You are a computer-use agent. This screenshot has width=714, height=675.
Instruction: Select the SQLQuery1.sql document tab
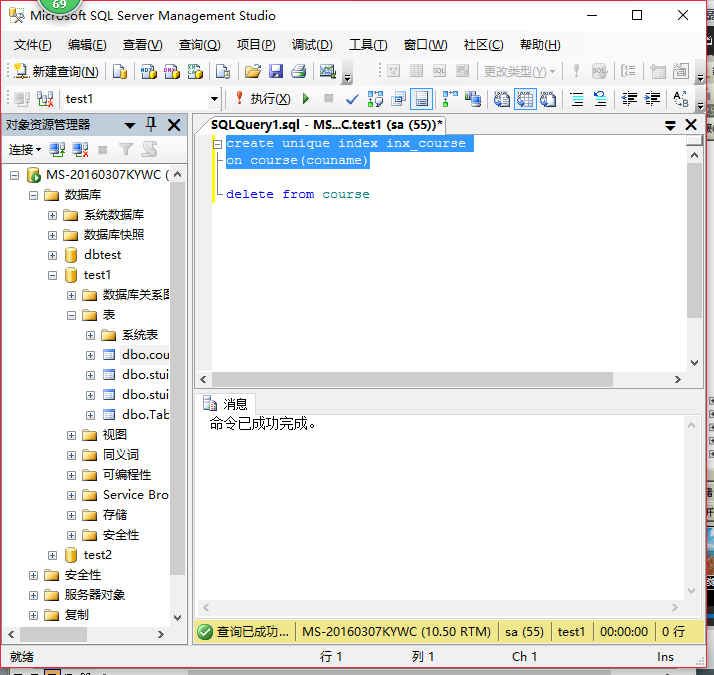pos(326,125)
